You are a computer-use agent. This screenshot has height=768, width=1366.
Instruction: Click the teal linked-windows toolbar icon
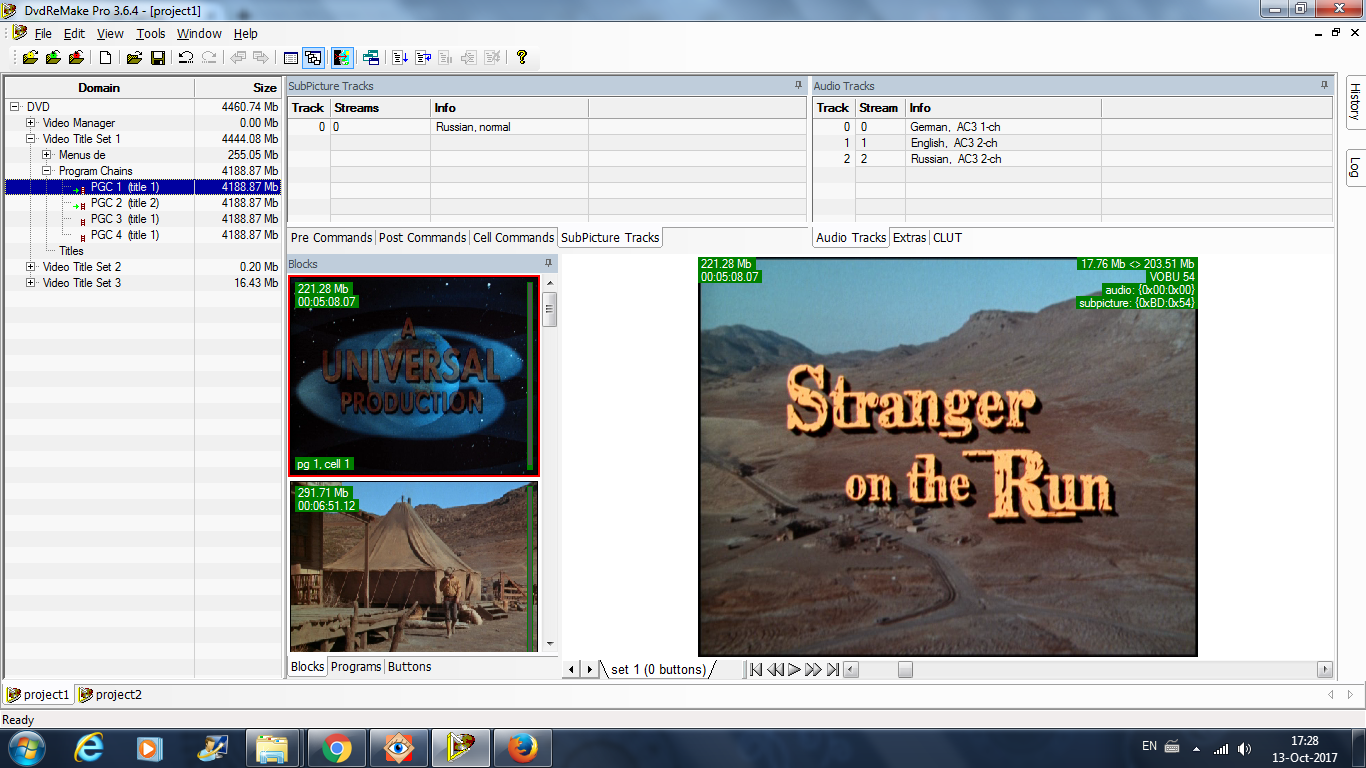tap(371, 58)
